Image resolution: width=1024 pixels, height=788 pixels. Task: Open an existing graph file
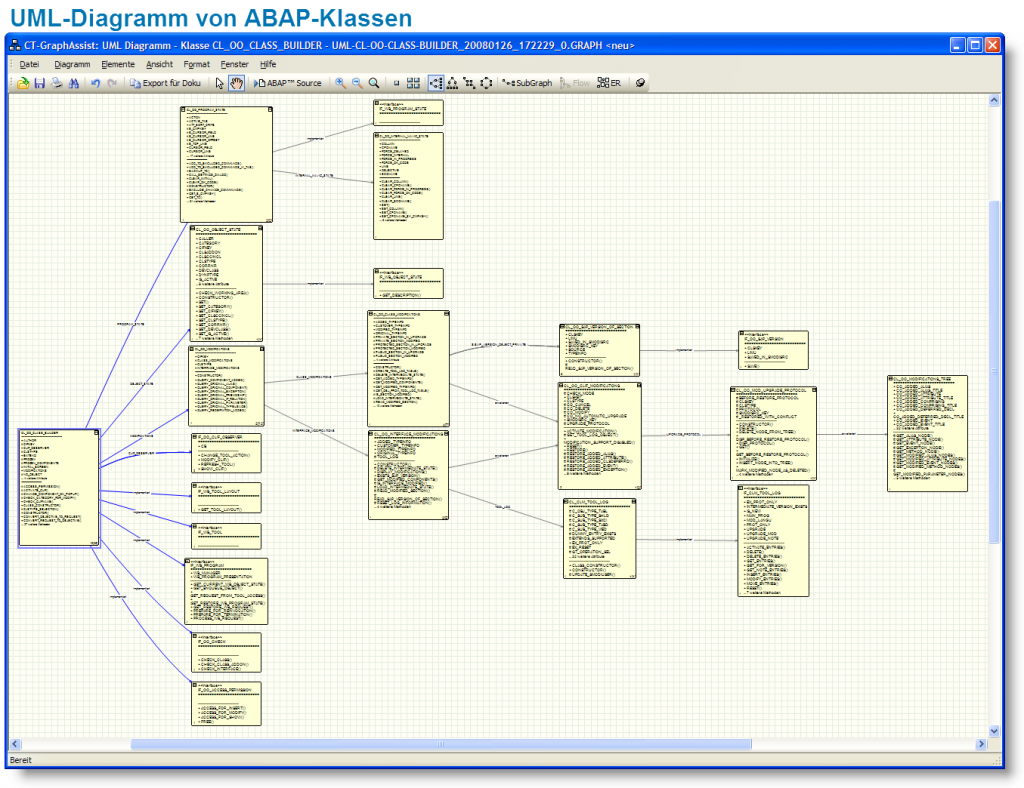[x=23, y=83]
